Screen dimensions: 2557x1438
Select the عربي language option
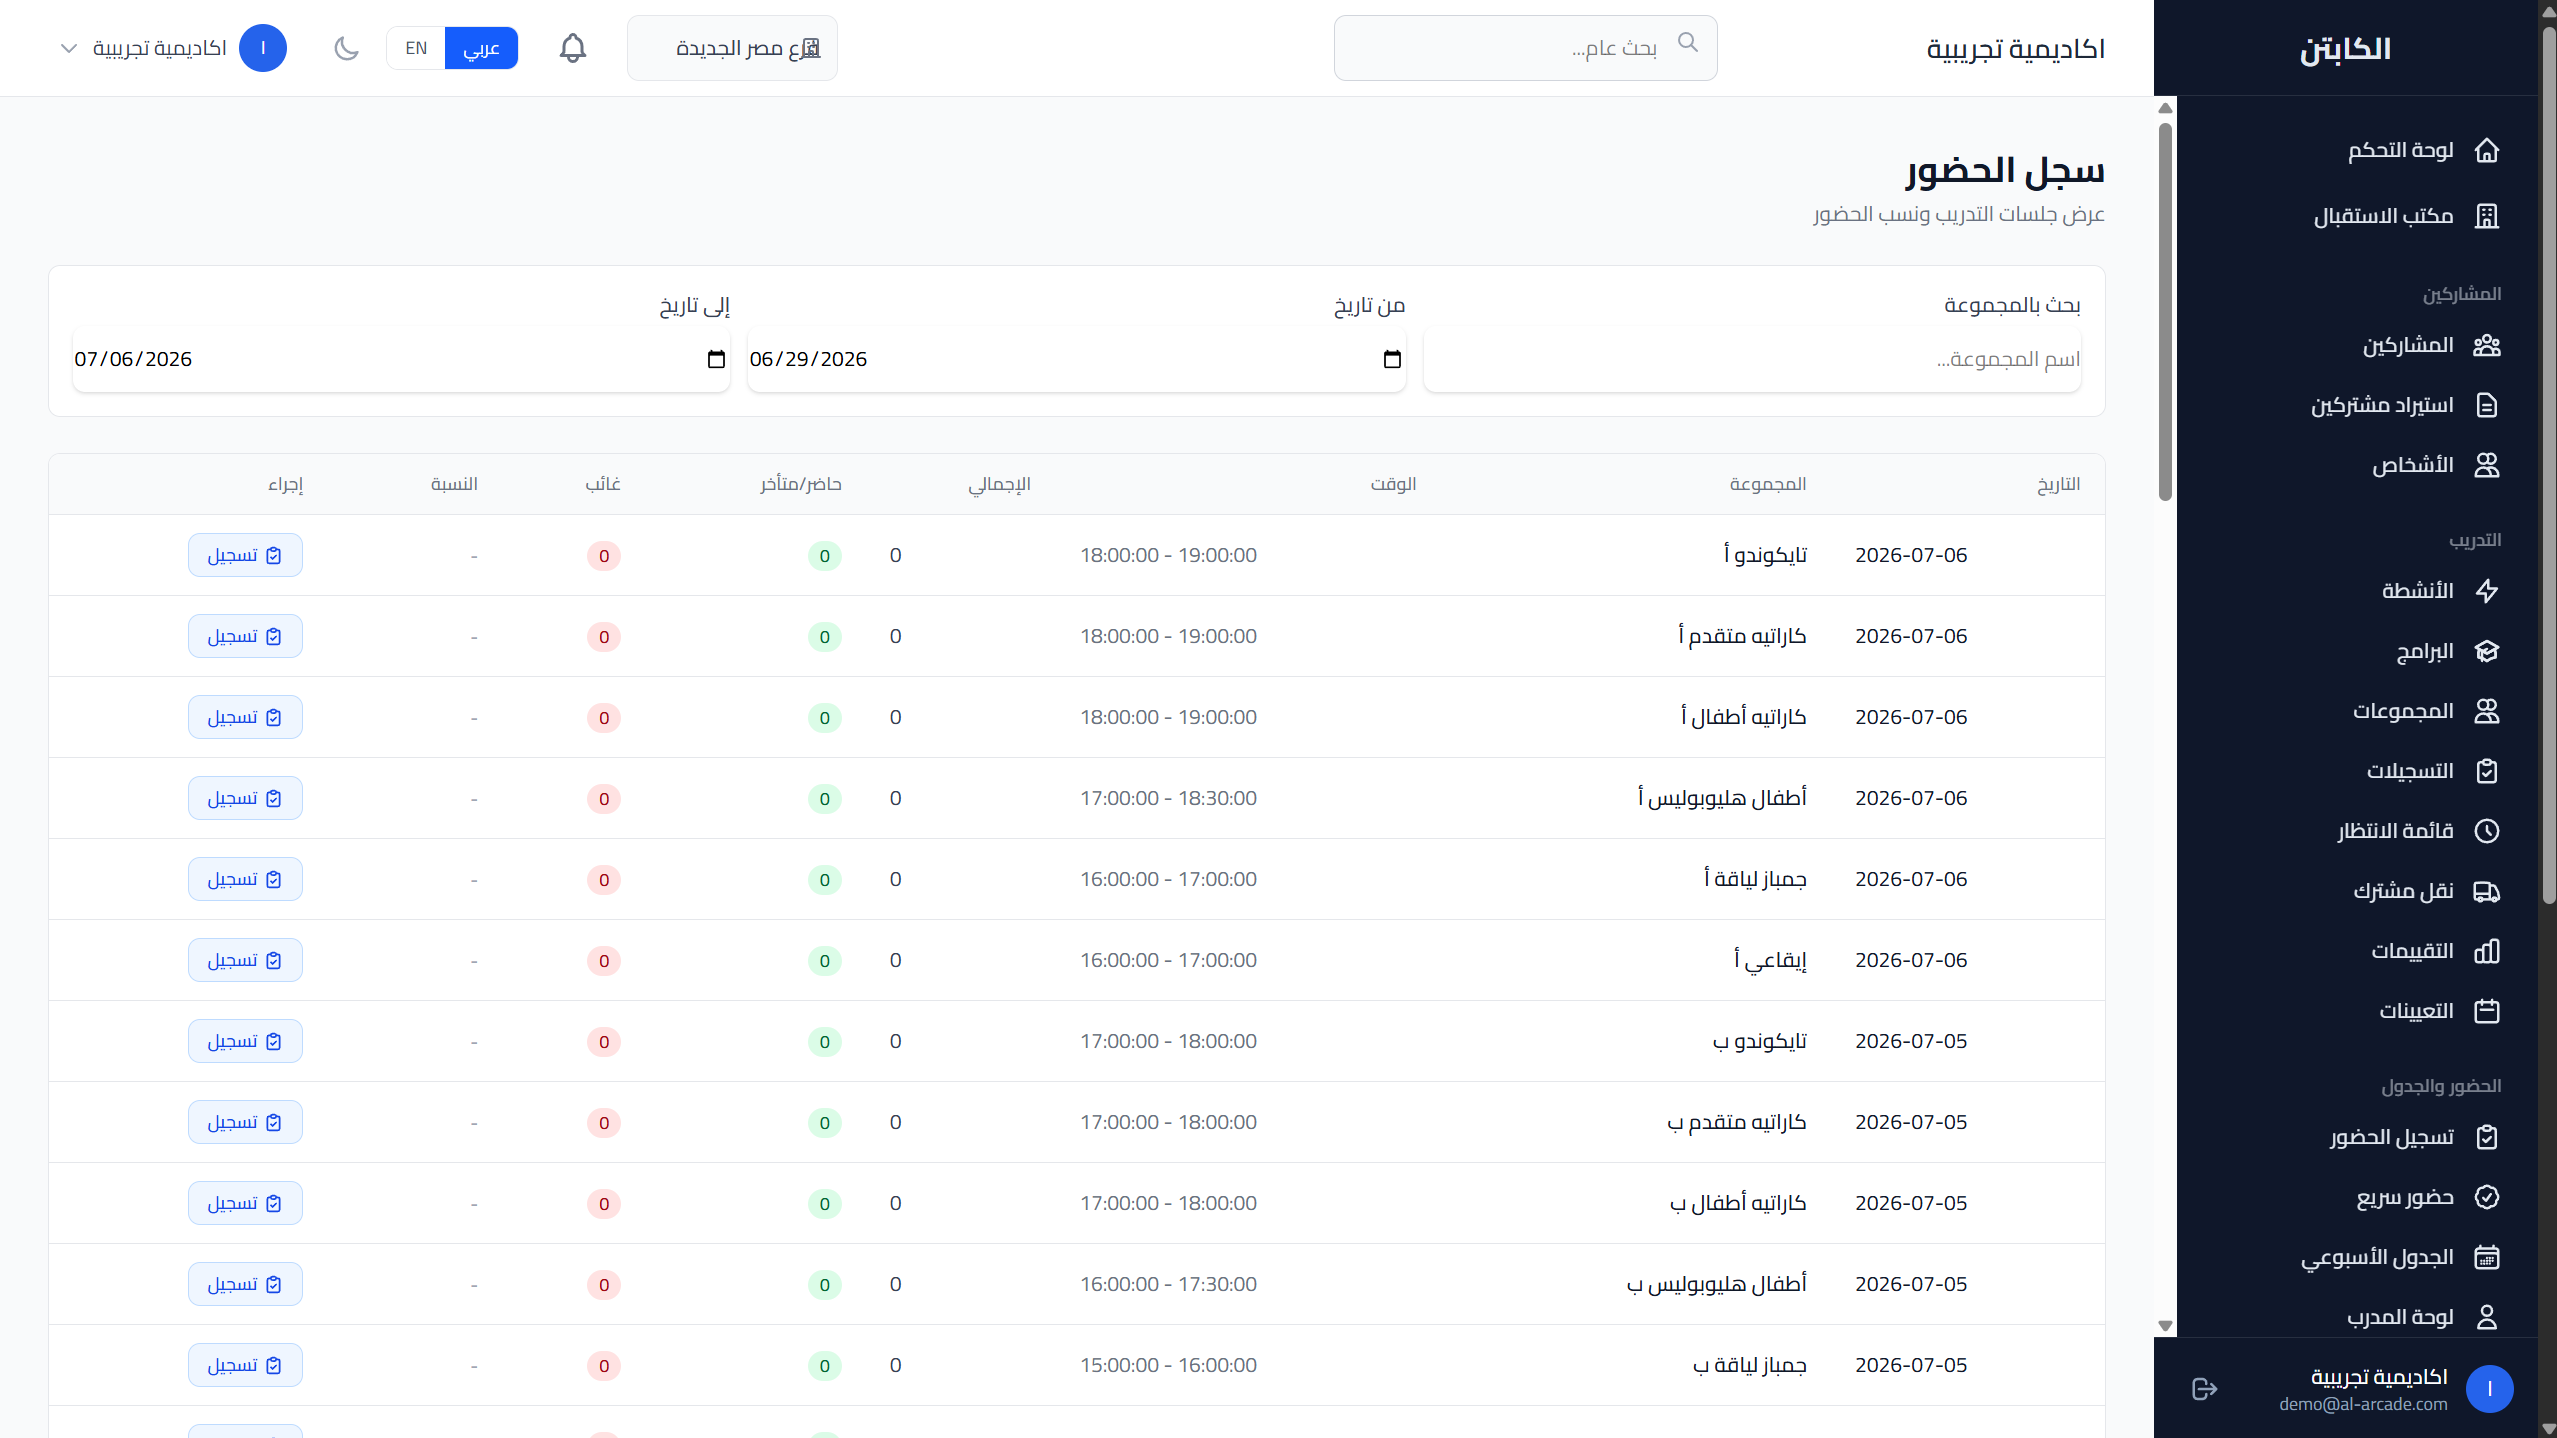pos(481,48)
